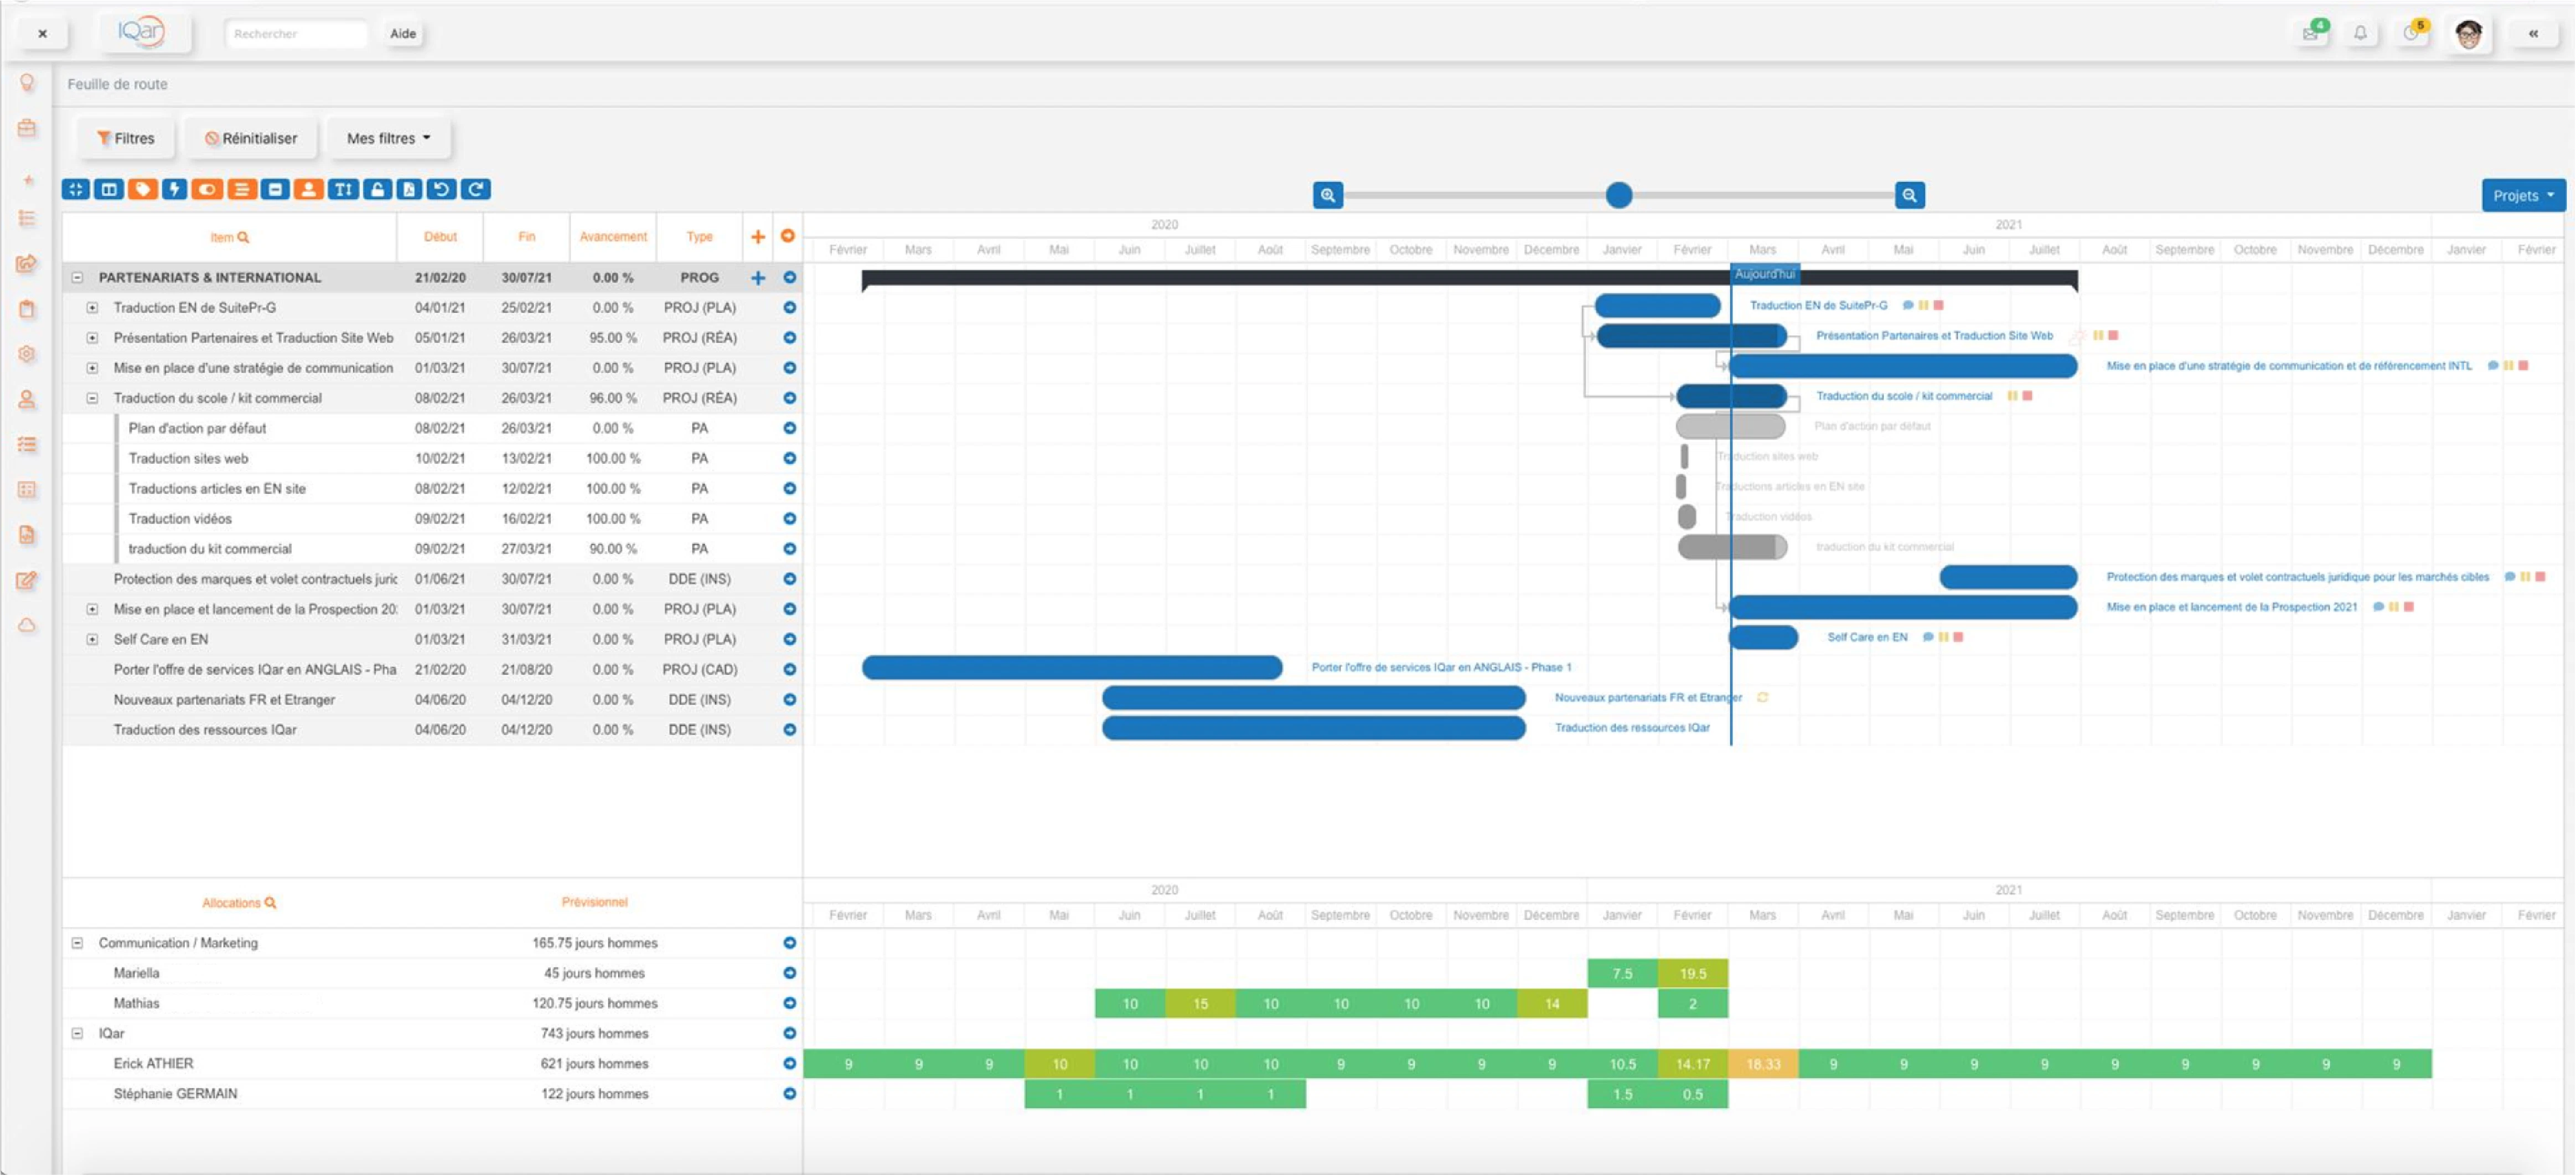This screenshot has width=2576, height=1176.
Task: Click the Filtres button
Action: 126,138
